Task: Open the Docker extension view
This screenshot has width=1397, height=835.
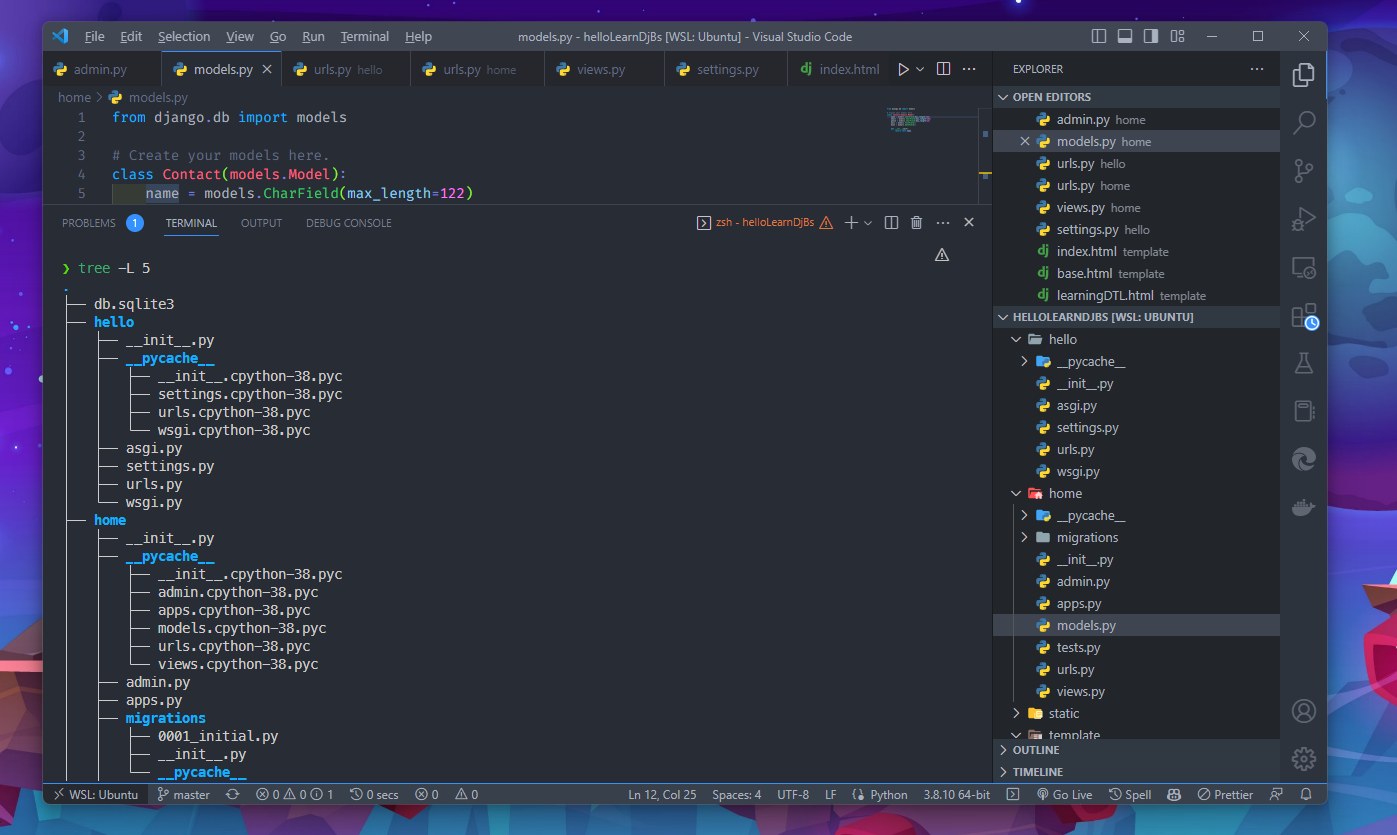Action: coord(1303,506)
